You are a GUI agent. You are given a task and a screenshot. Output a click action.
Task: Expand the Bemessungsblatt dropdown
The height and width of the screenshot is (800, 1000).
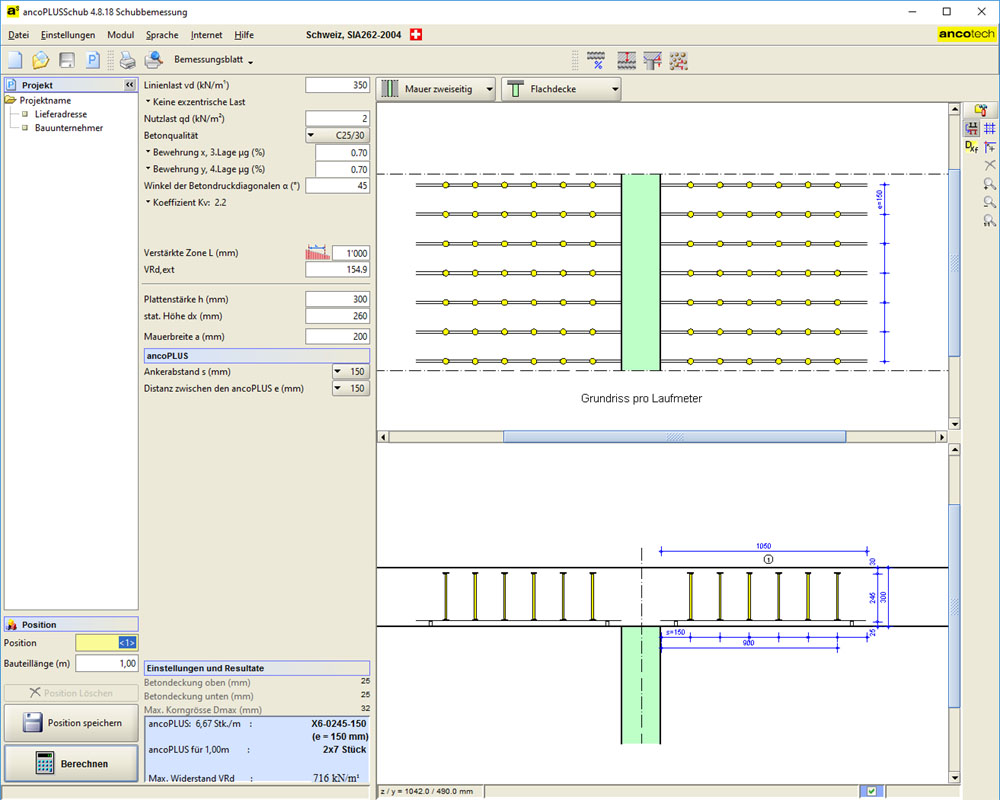(213, 60)
